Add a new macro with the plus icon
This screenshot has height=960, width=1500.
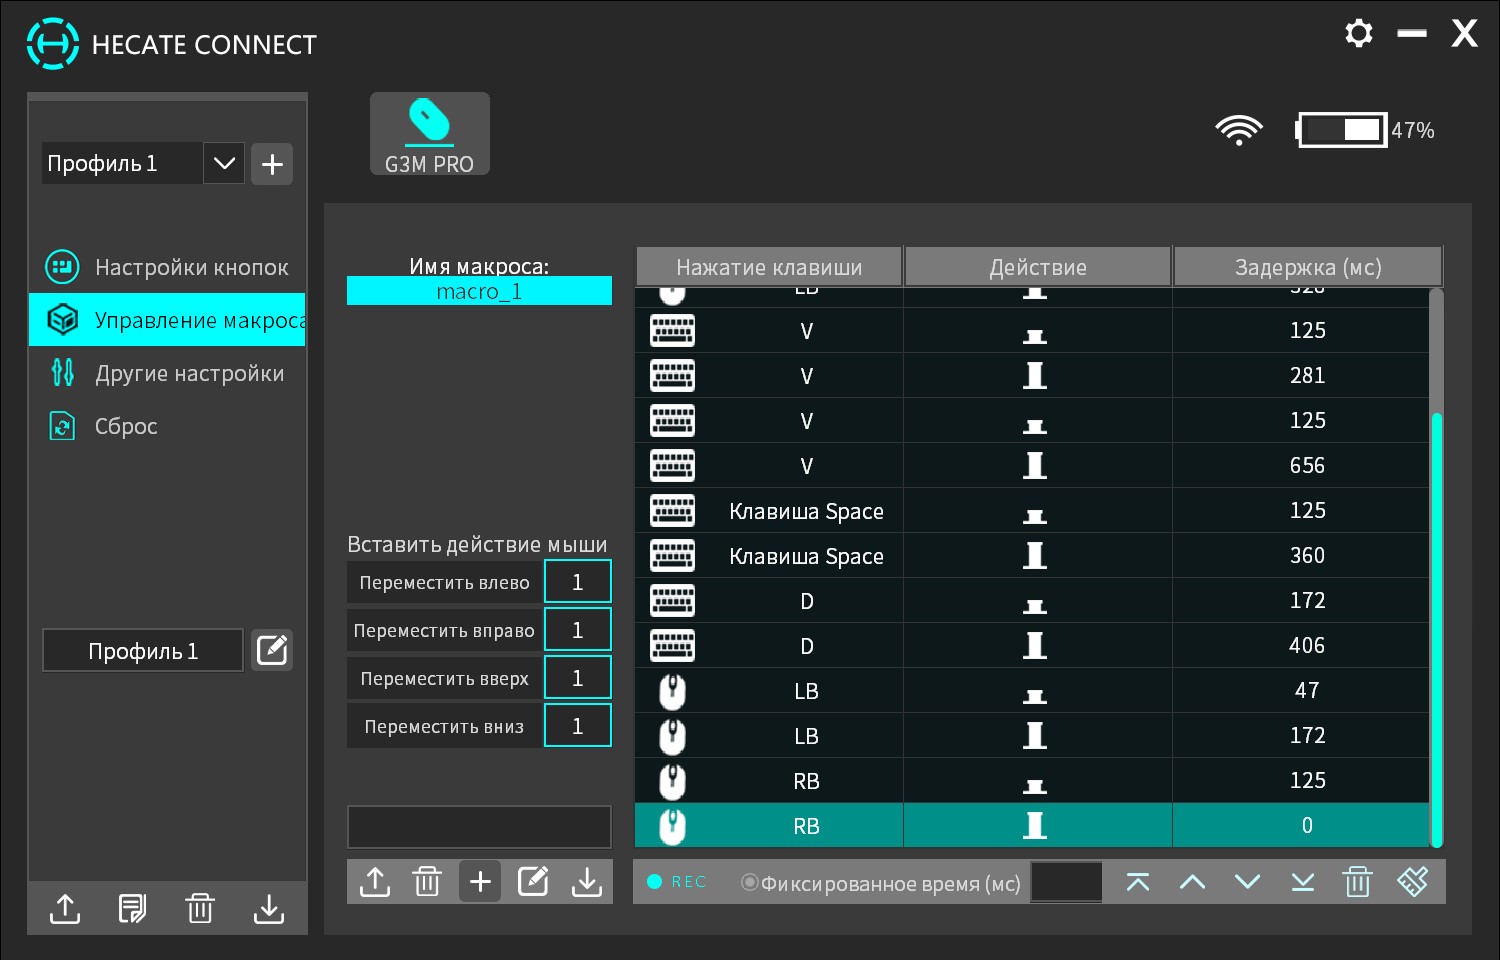point(480,881)
